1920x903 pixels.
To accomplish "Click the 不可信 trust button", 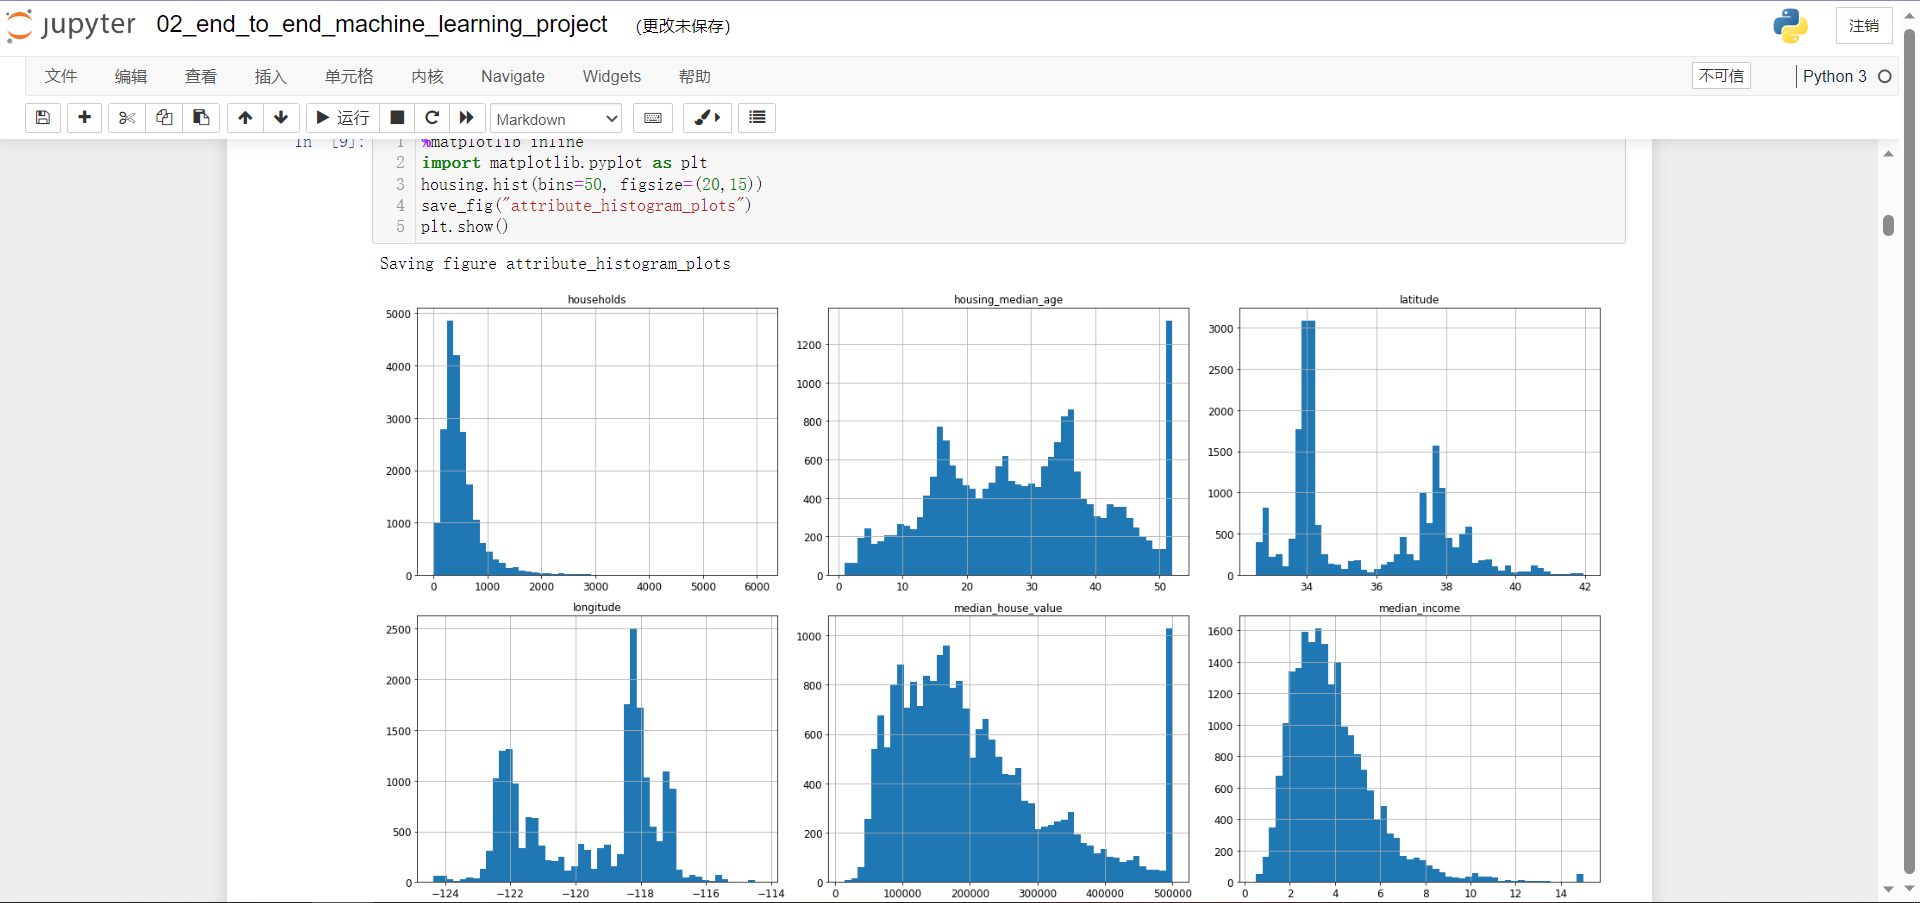I will coord(1721,76).
